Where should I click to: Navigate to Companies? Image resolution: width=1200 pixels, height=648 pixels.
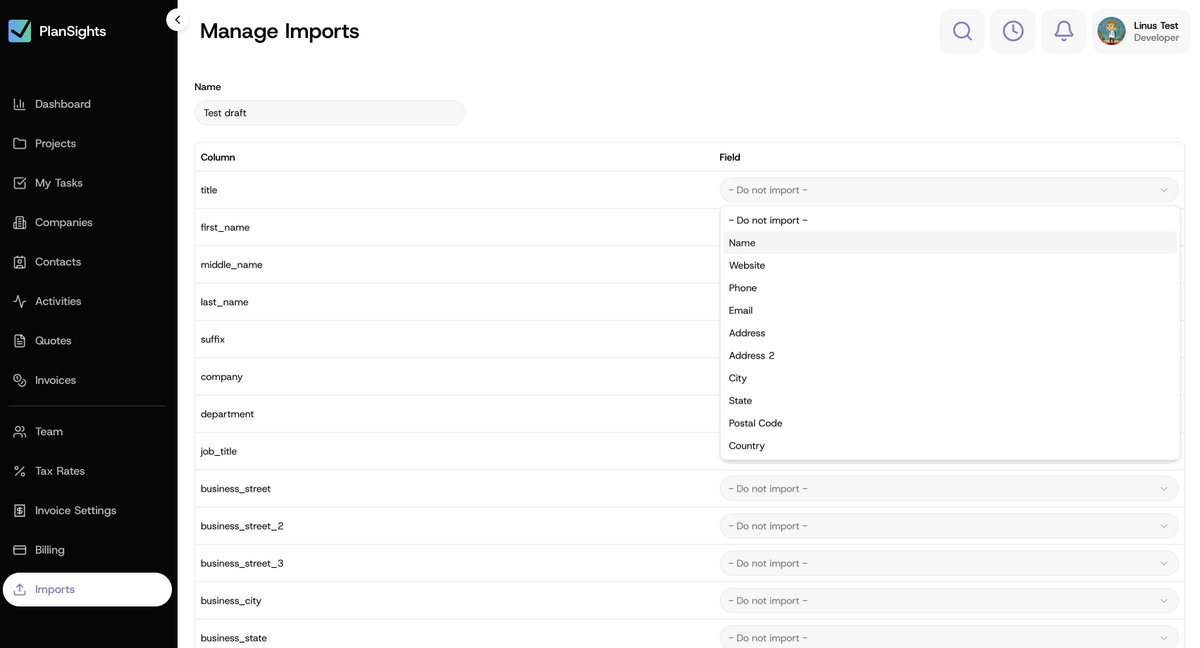(x=87, y=222)
